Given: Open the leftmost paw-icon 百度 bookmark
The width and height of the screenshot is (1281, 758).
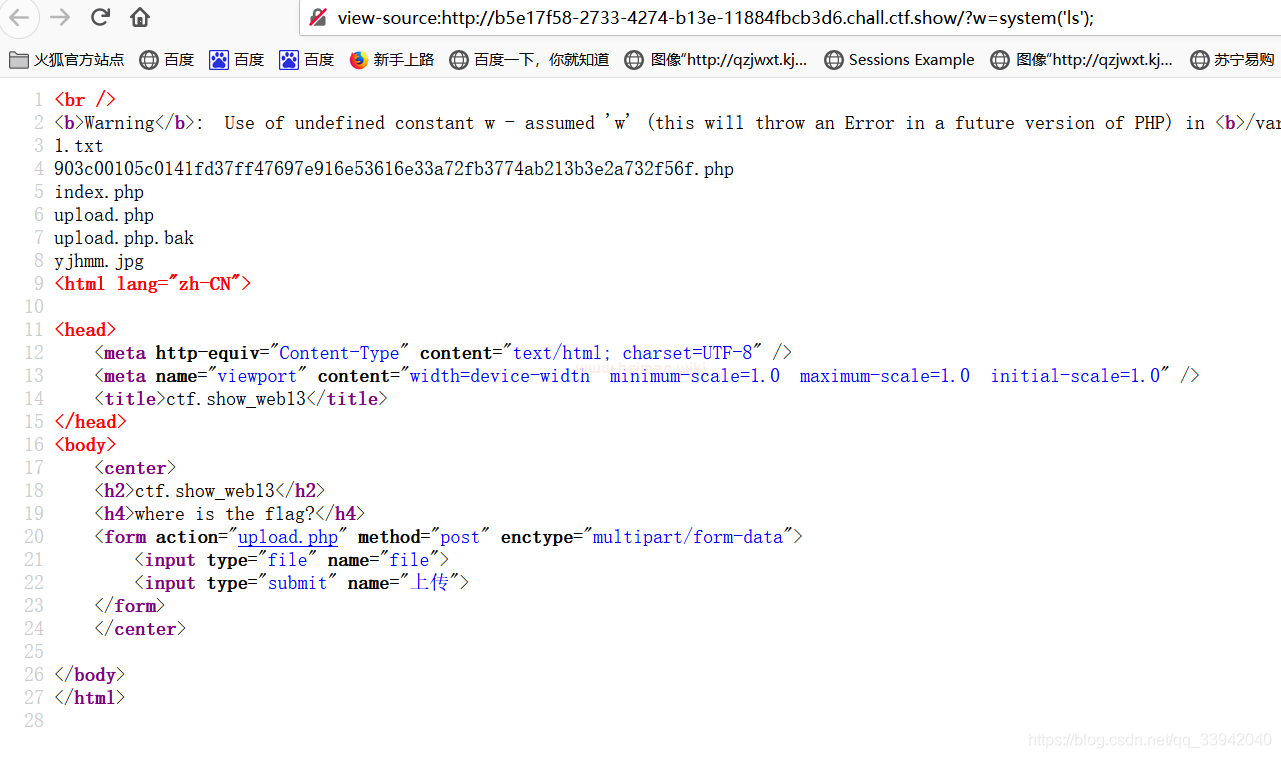Looking at the screenshot, I should point(237,60).
